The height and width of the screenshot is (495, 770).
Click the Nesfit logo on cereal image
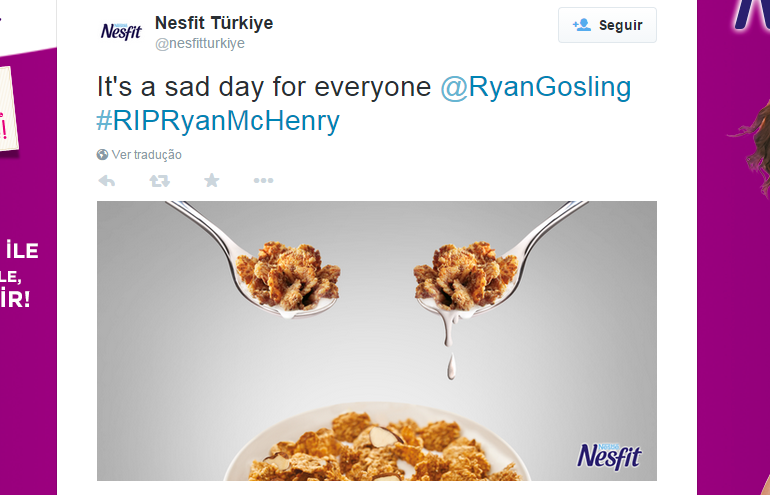tap(609, 456)
